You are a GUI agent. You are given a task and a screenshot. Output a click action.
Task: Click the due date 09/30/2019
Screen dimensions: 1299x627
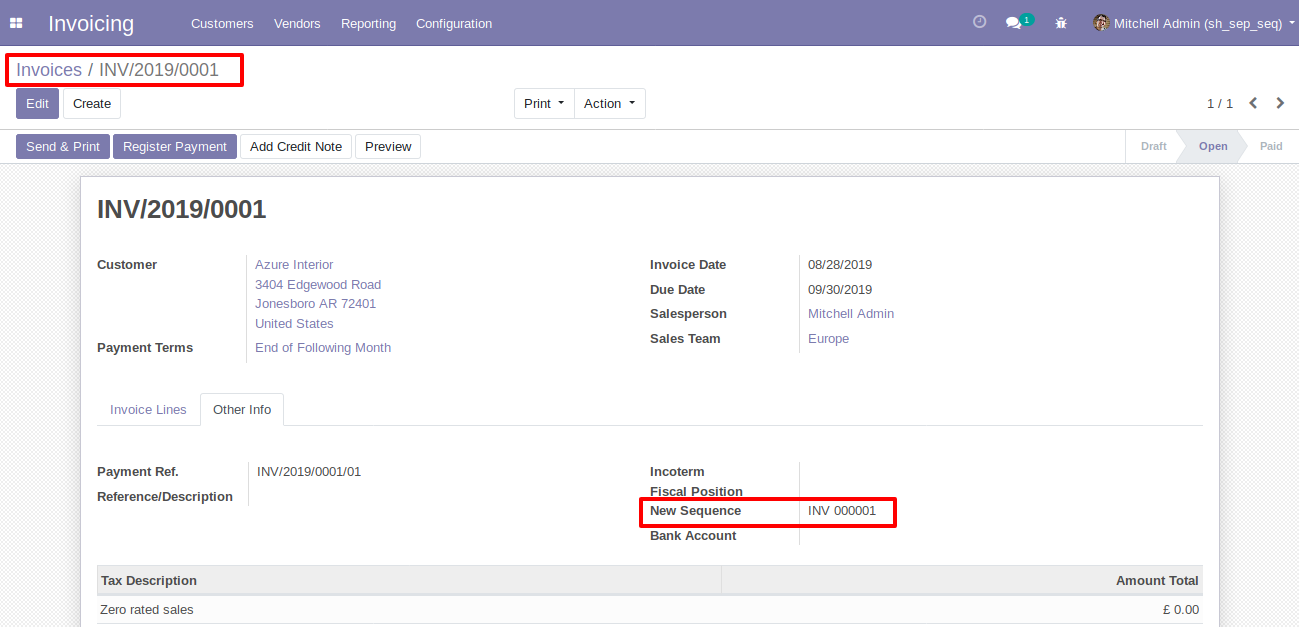coord(840,290)
